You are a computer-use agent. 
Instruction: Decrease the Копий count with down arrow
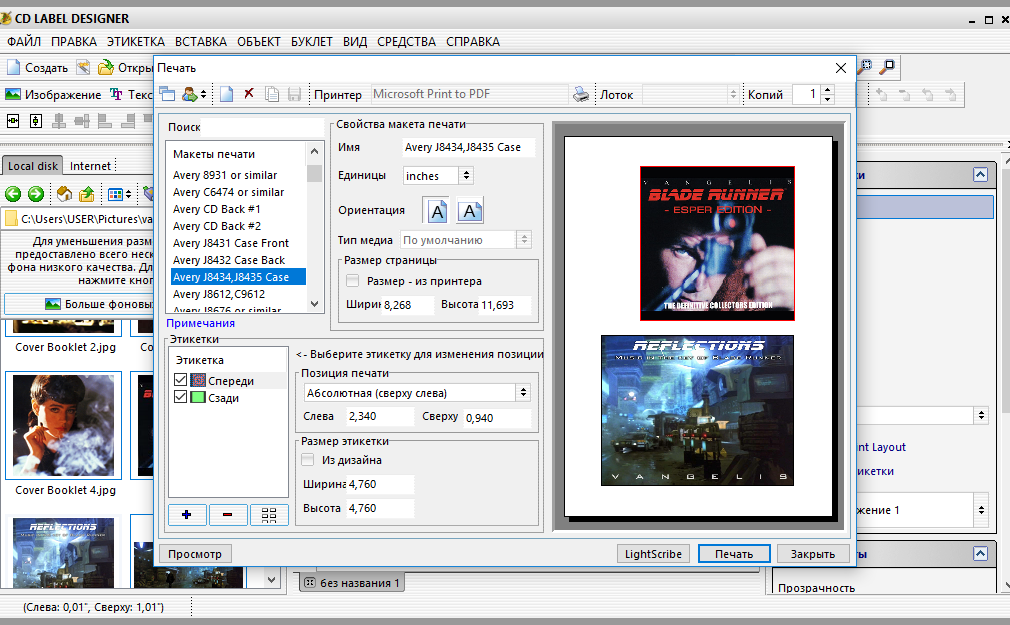pyautogui.click(x=828, y=99)
